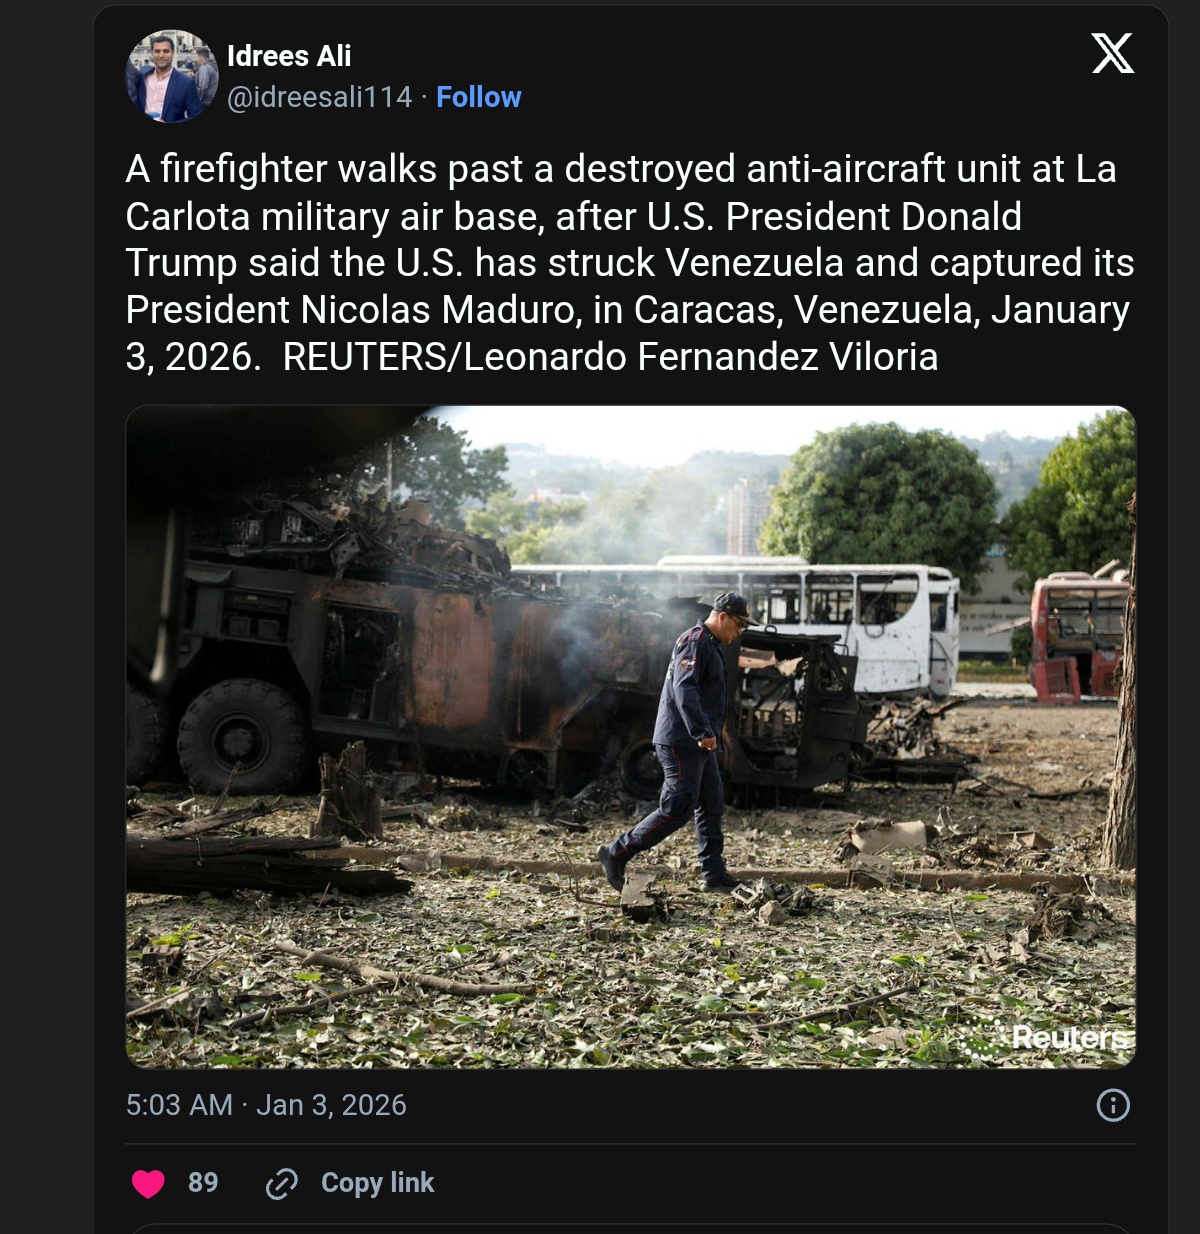Click the @idreesali114 handle
1200x1234 pixels.
pos(319,97)
